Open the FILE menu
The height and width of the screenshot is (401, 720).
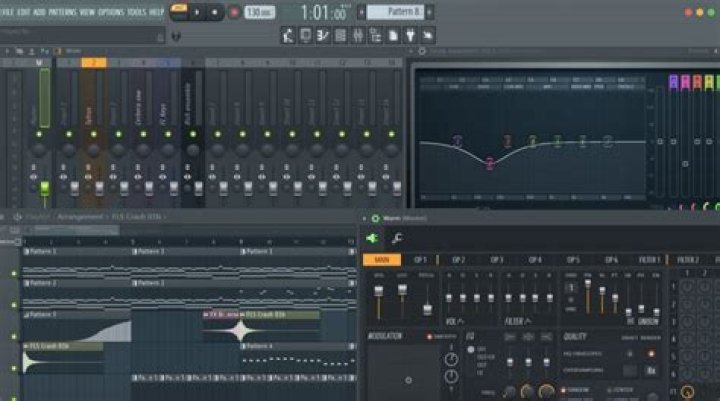7,12
